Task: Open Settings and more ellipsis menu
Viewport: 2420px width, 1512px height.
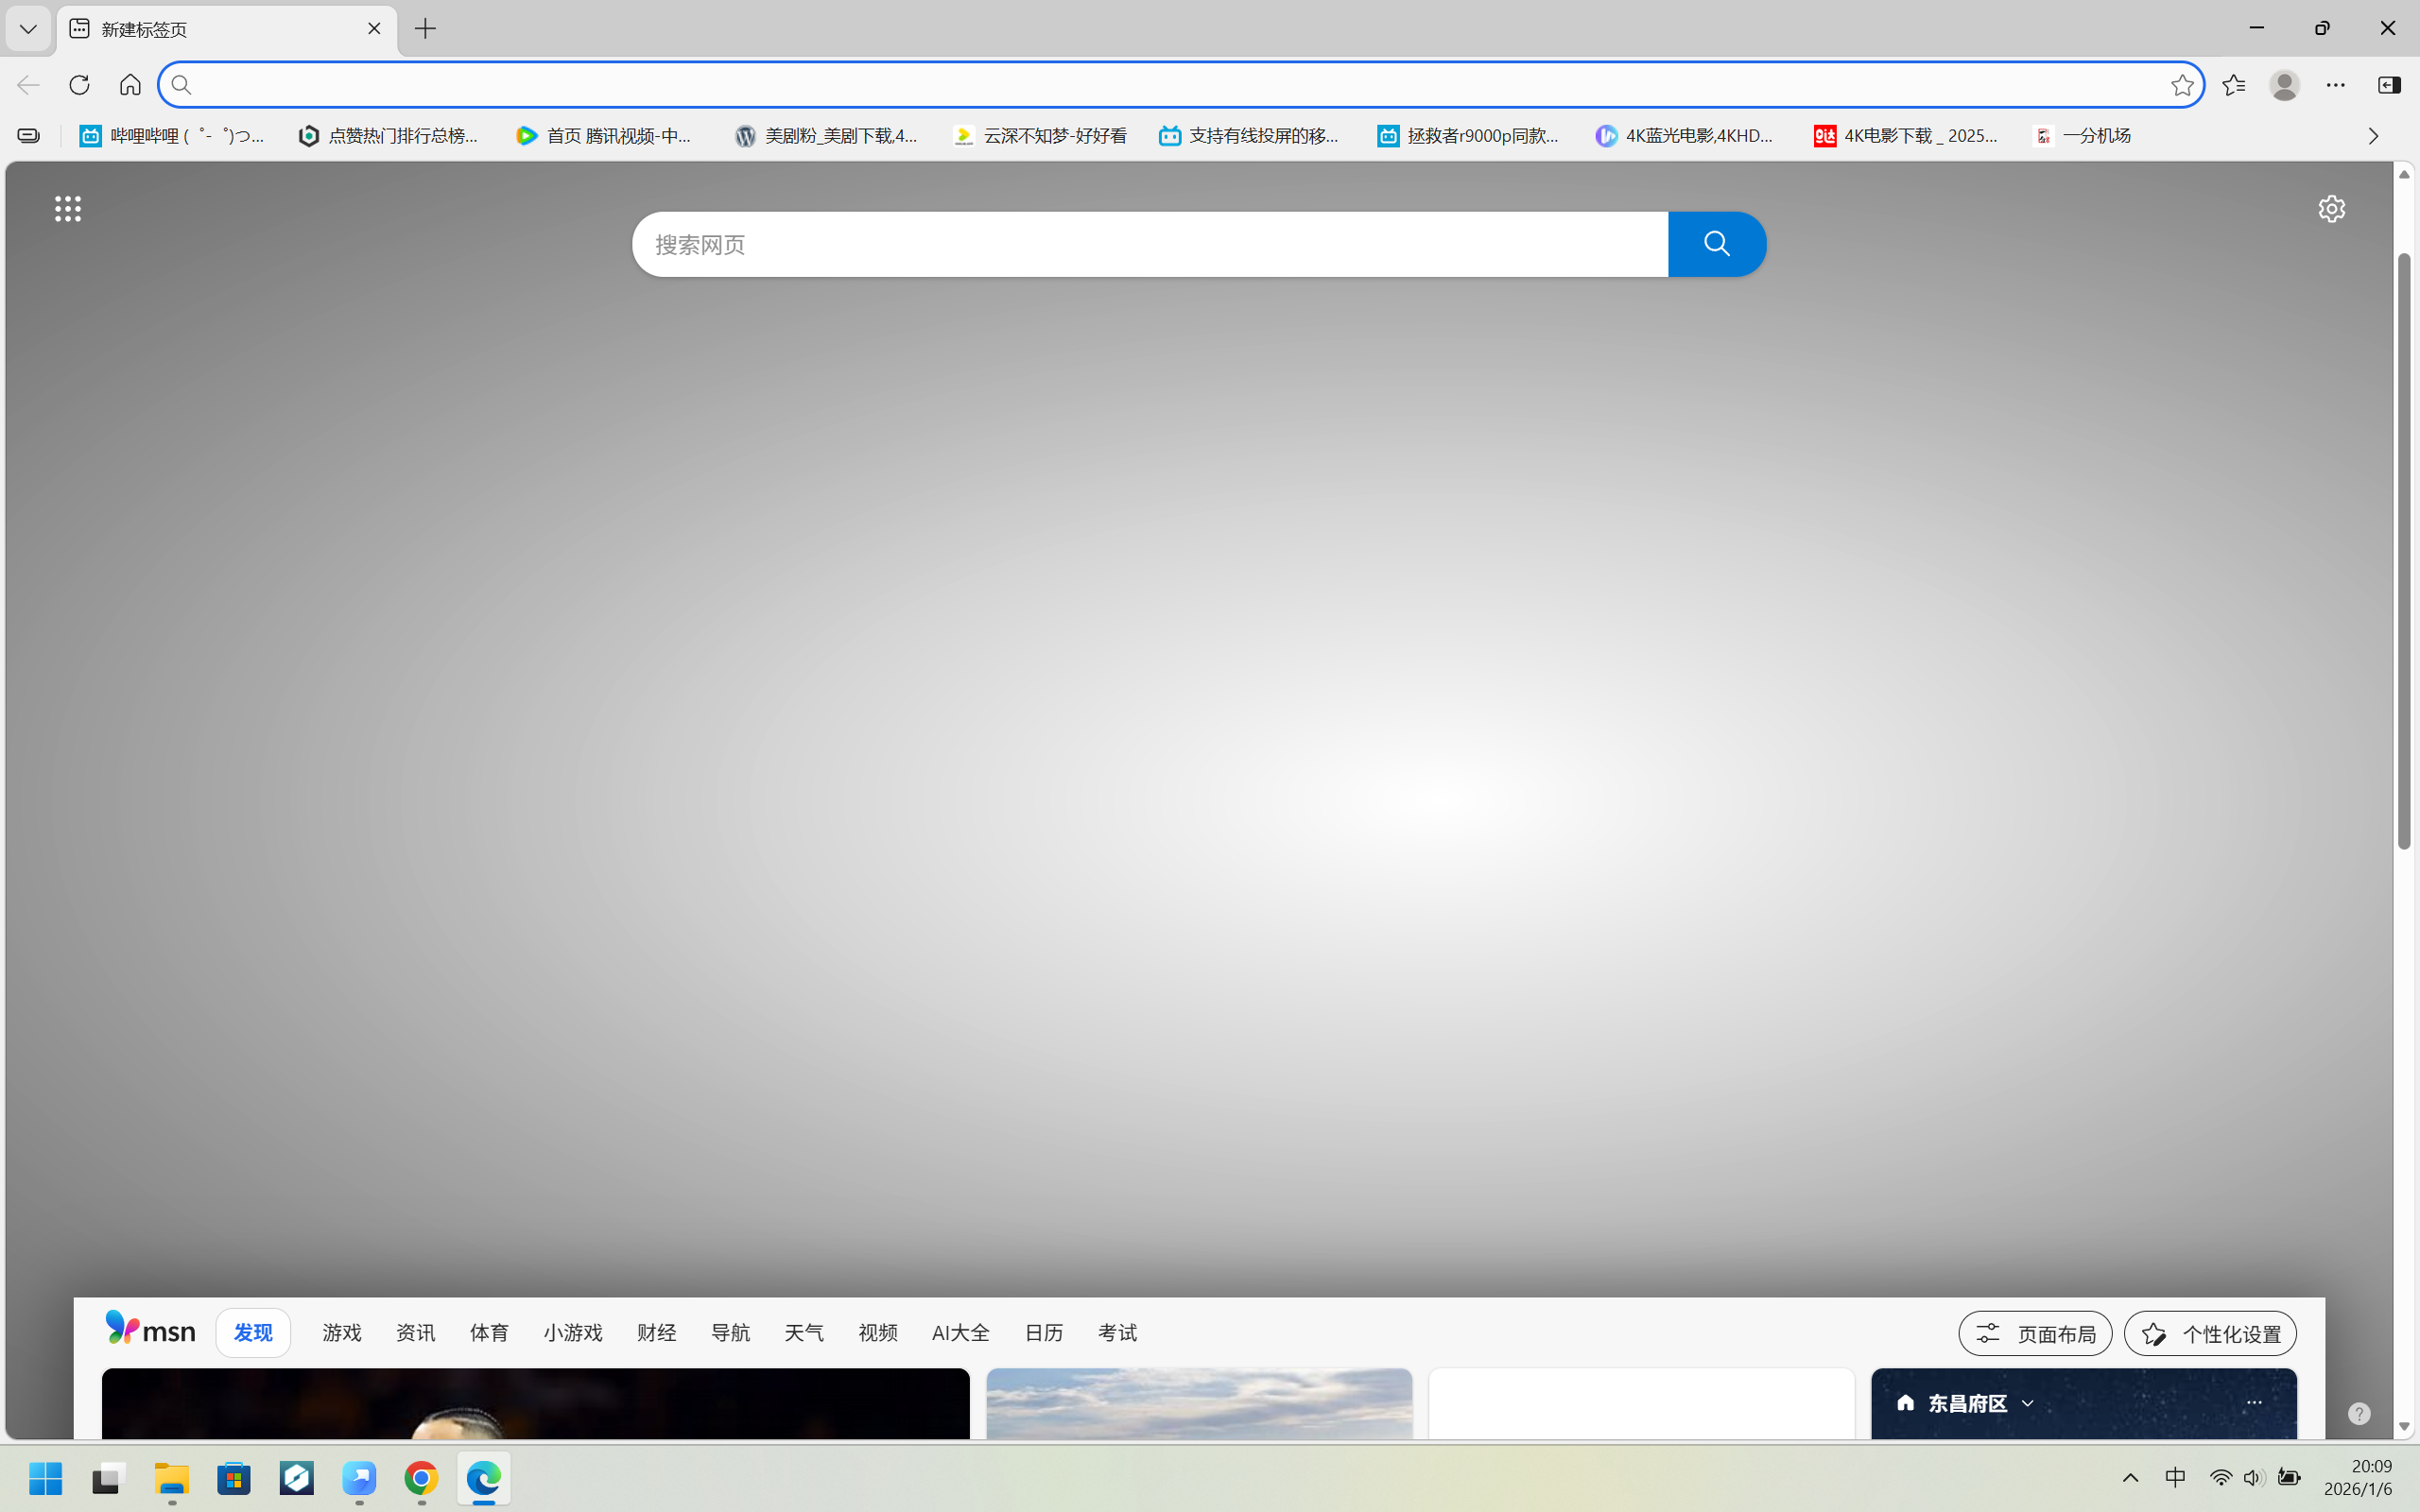Action: (x=2335, y=85)
